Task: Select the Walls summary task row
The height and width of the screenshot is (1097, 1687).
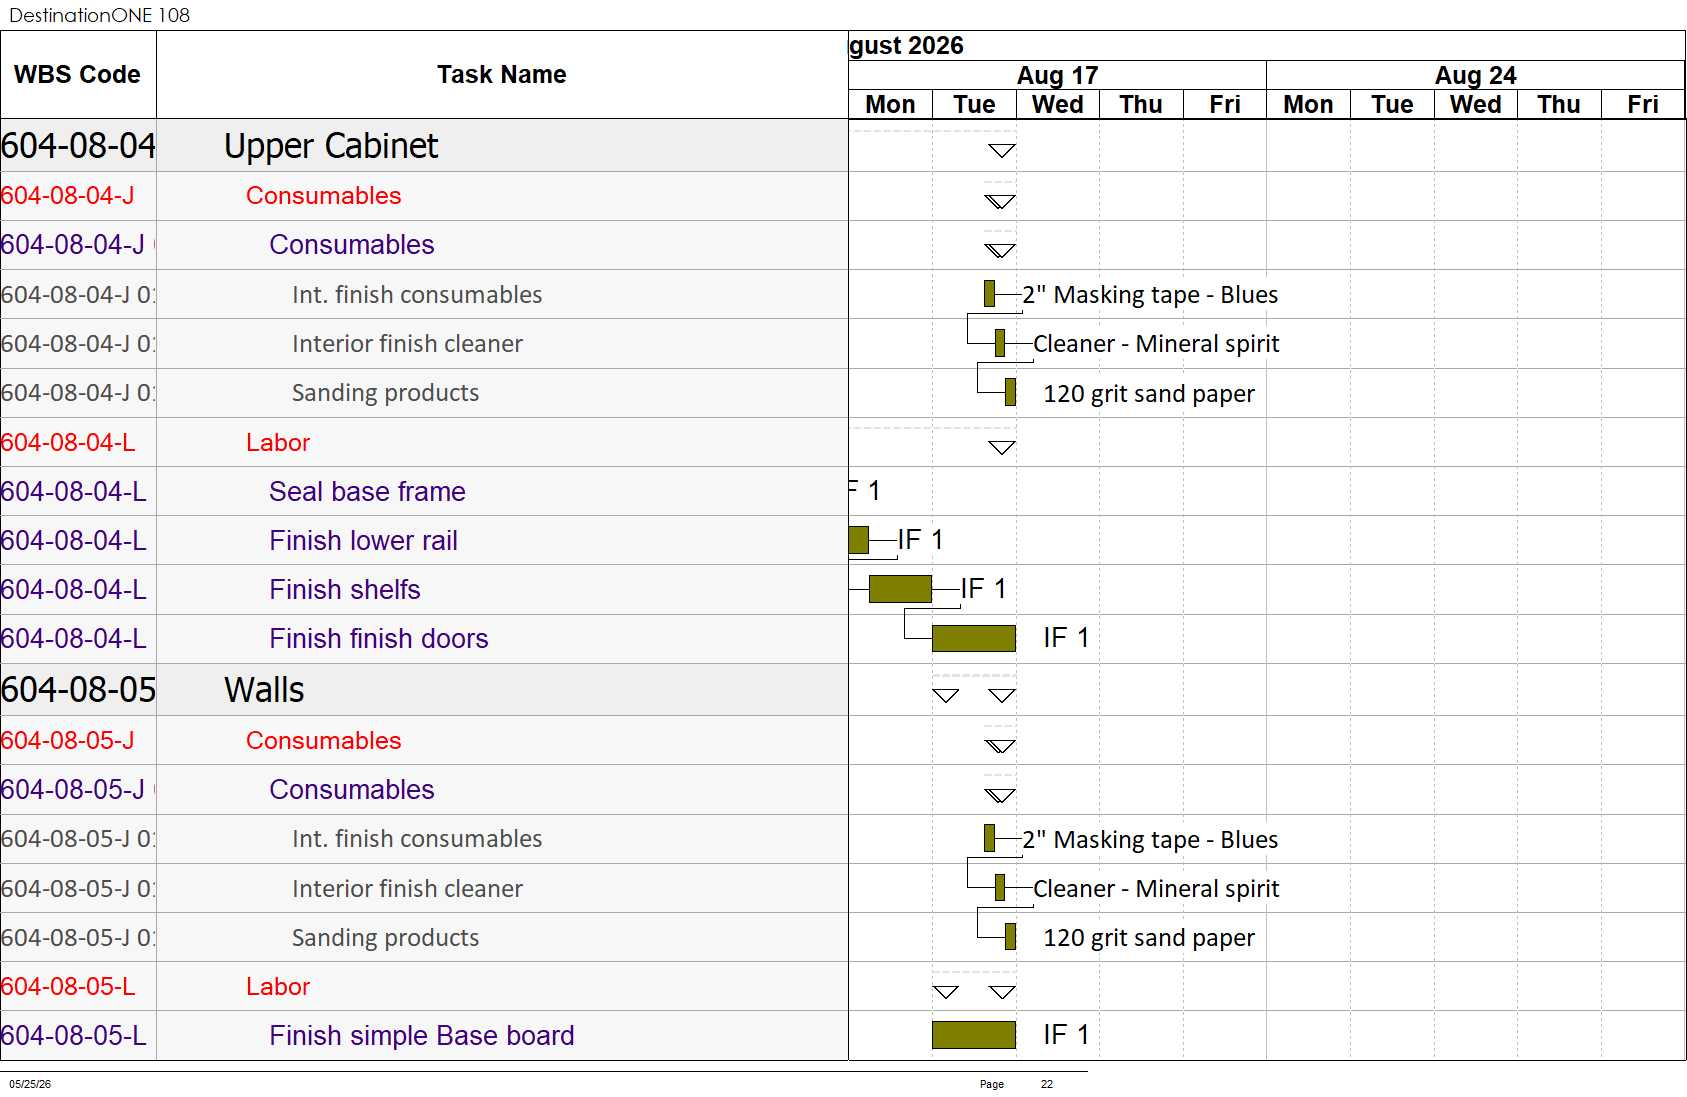Action: (x=424, y=690)
